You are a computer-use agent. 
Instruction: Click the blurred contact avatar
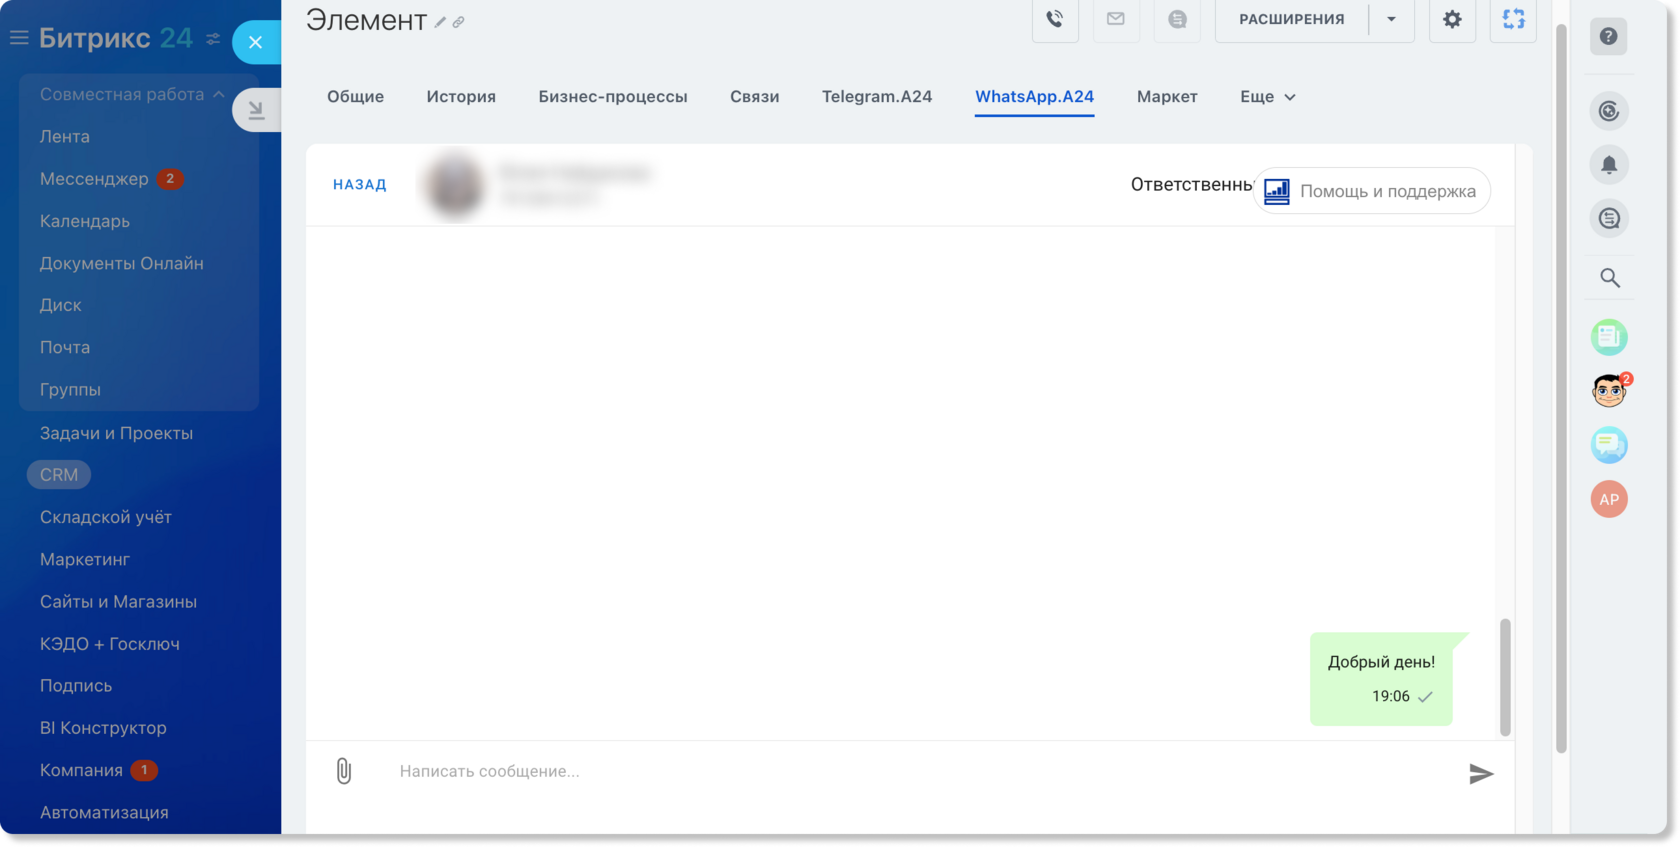(454, 184)
